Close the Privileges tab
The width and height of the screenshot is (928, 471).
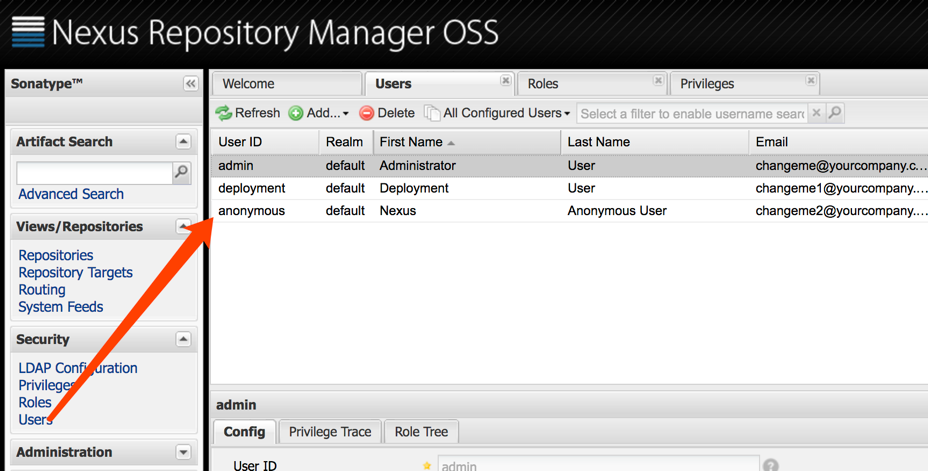tap(811, 81)
